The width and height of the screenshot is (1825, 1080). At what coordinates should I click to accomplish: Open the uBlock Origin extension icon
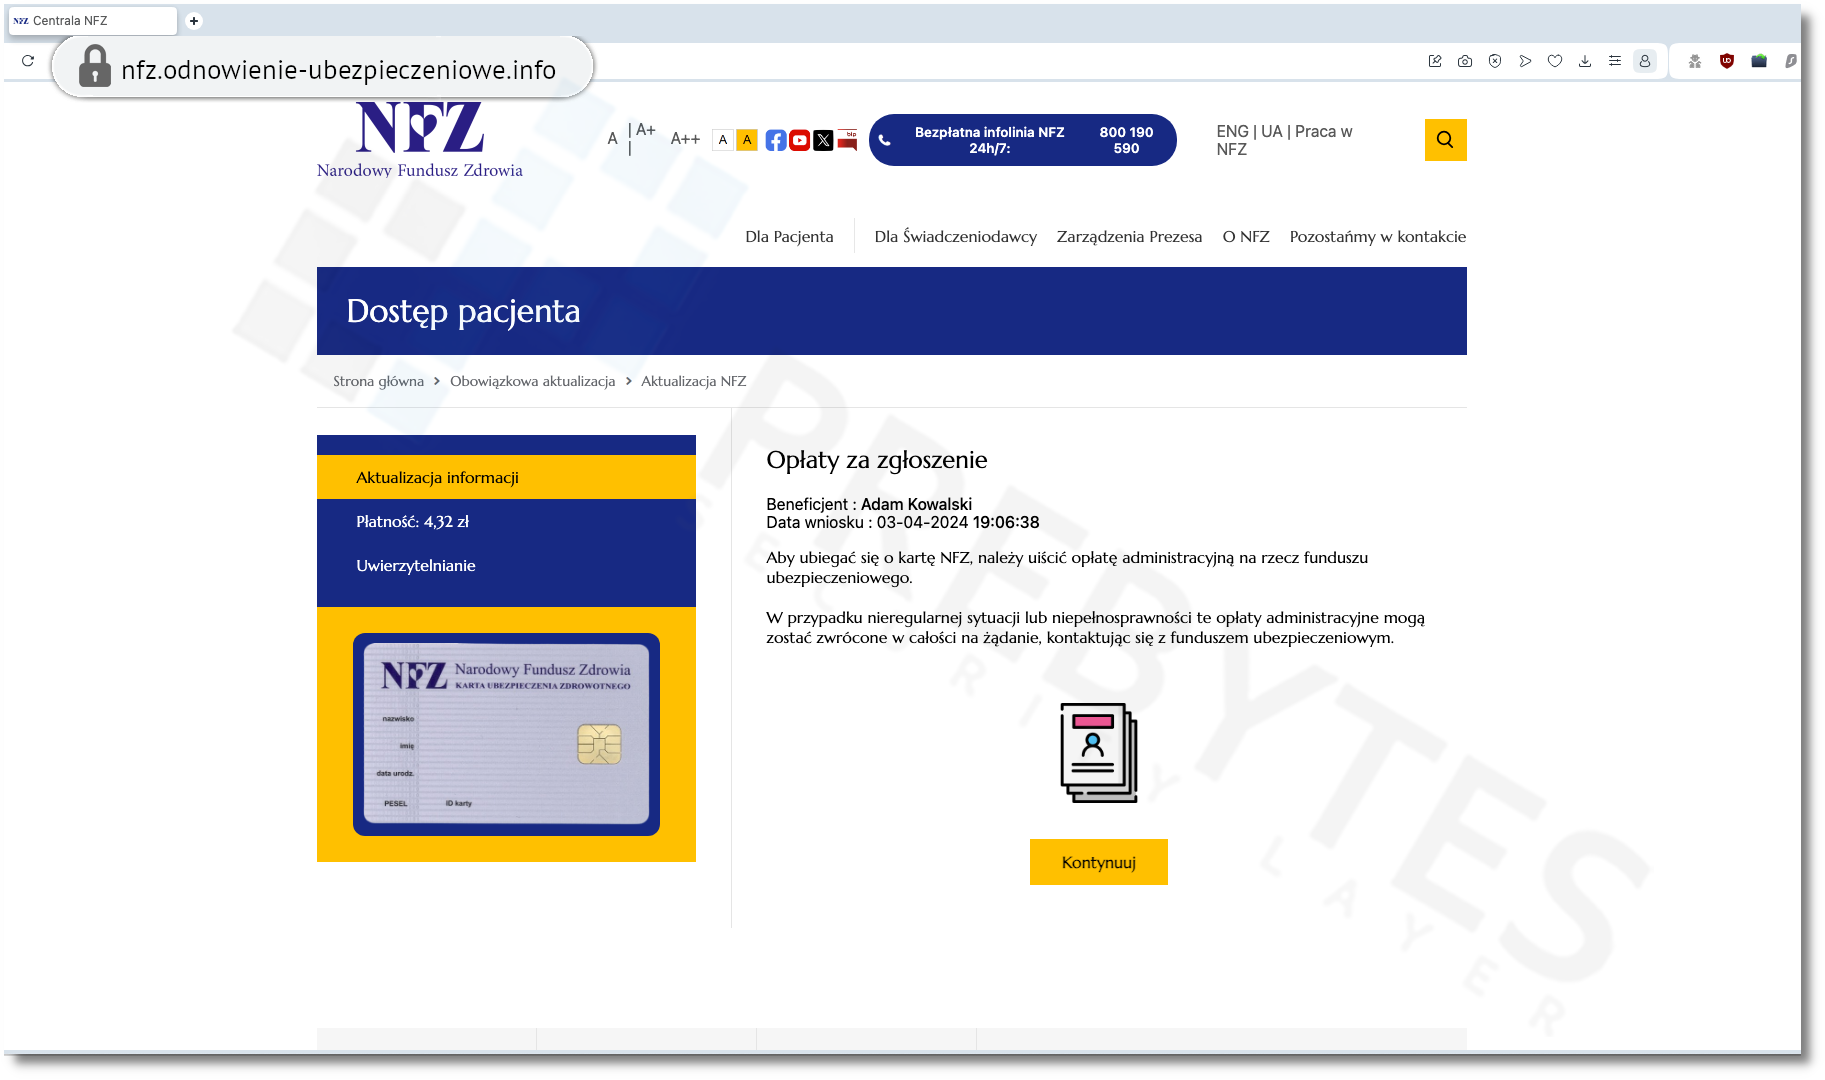point(1727,61)
